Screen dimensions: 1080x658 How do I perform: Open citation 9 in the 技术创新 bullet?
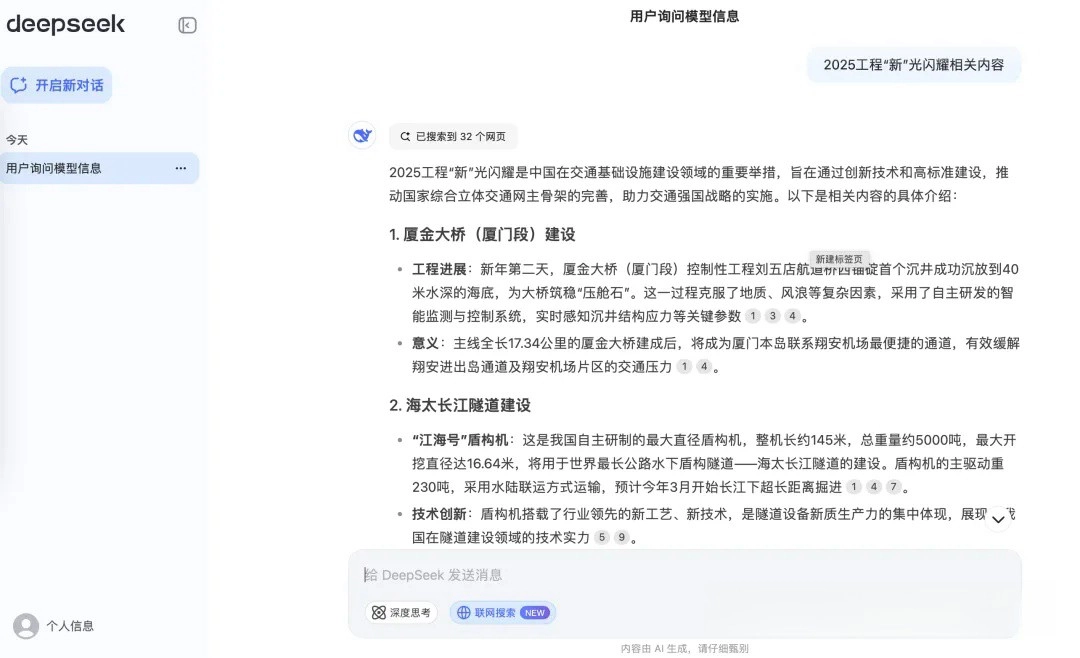(x=621, y=537)
